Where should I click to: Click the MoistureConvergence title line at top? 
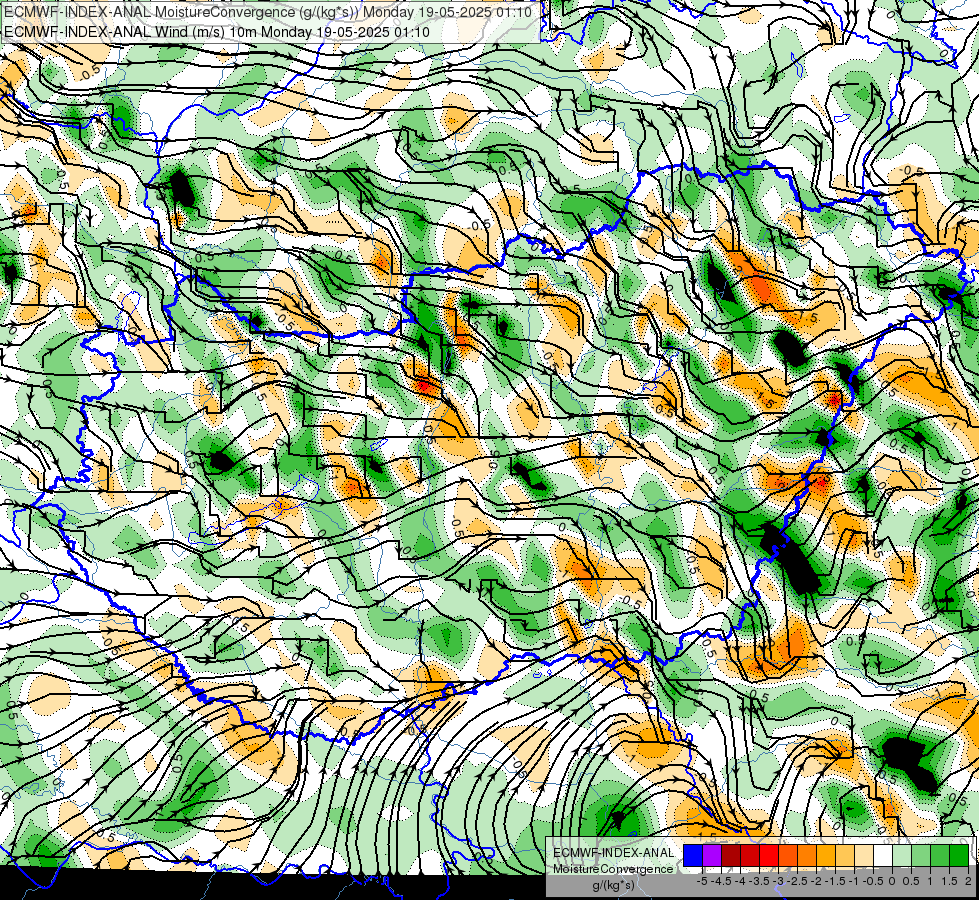(268, 12)
